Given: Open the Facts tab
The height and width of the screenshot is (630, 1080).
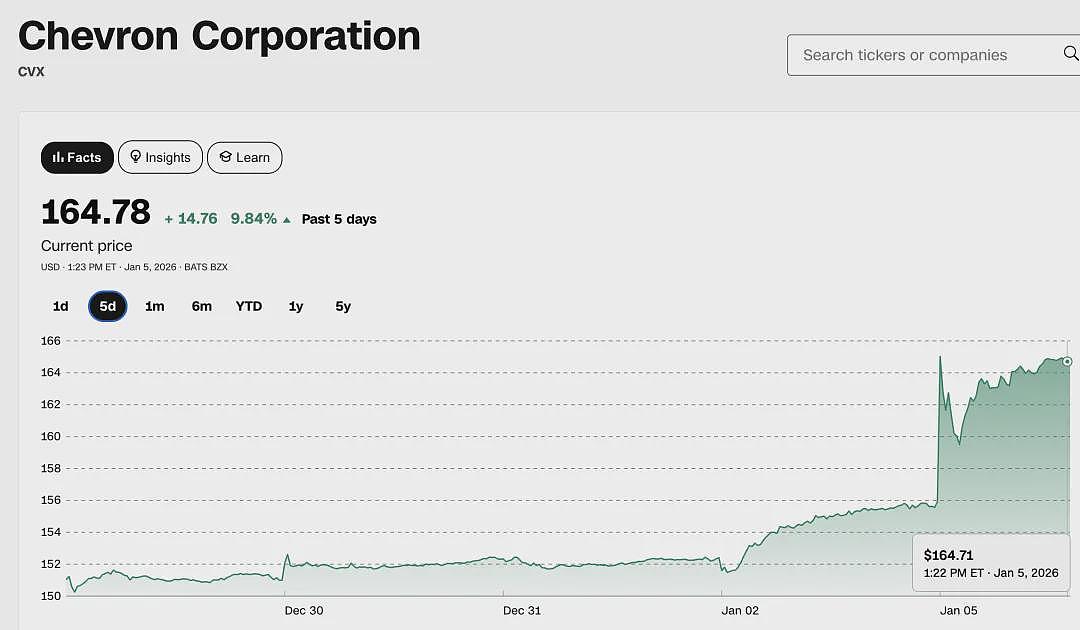Looking at the screenshot, I should coord(77,158).
